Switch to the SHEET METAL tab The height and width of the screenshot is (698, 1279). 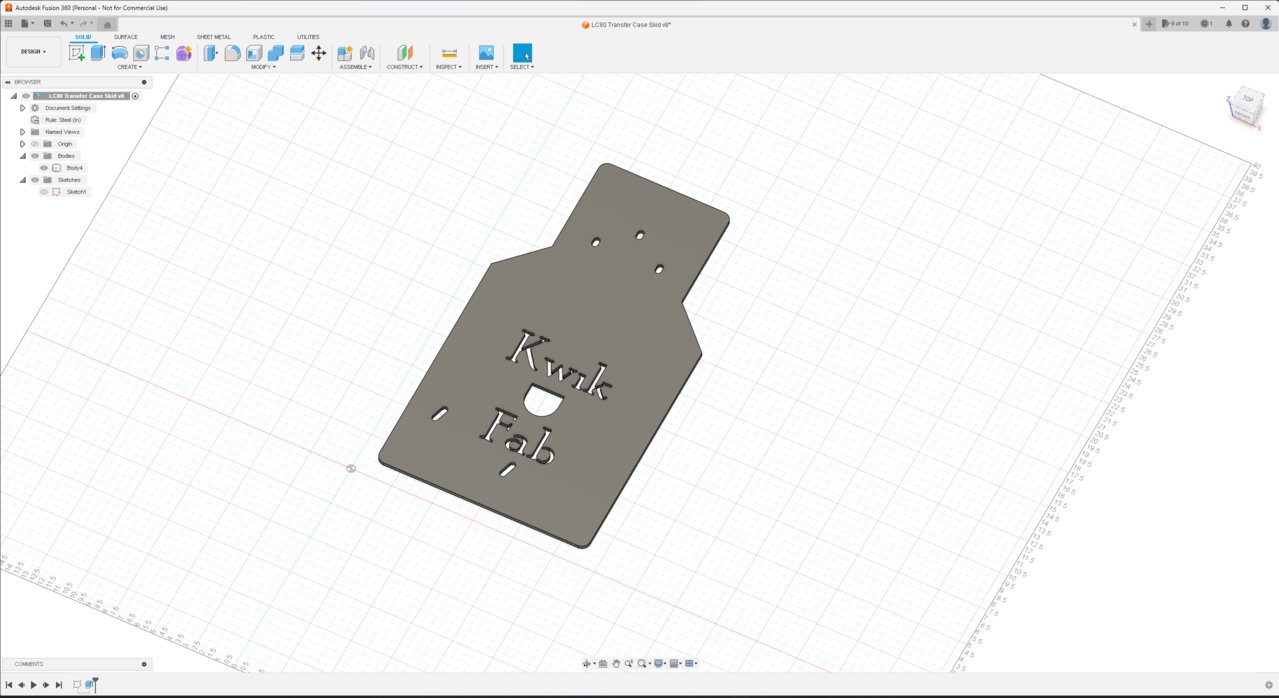(x=214, y=37)
